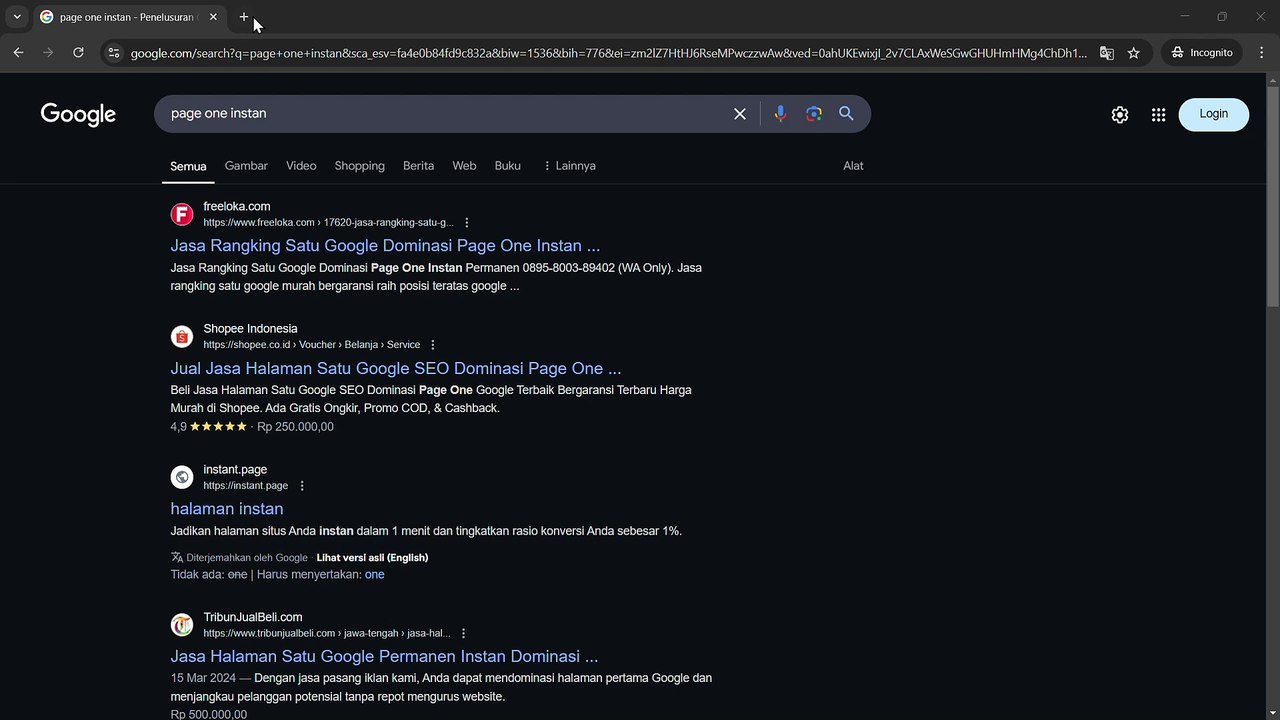
Task: Click the instant.page globe favicon
Action: tap(182, 477)
